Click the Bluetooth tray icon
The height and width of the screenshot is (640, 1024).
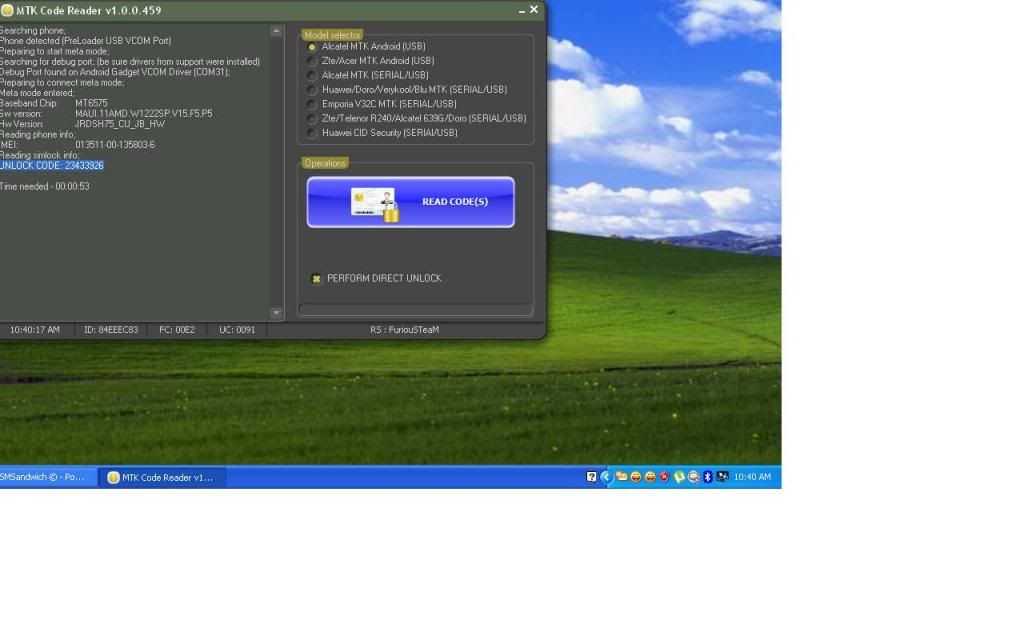coord(707,477)
